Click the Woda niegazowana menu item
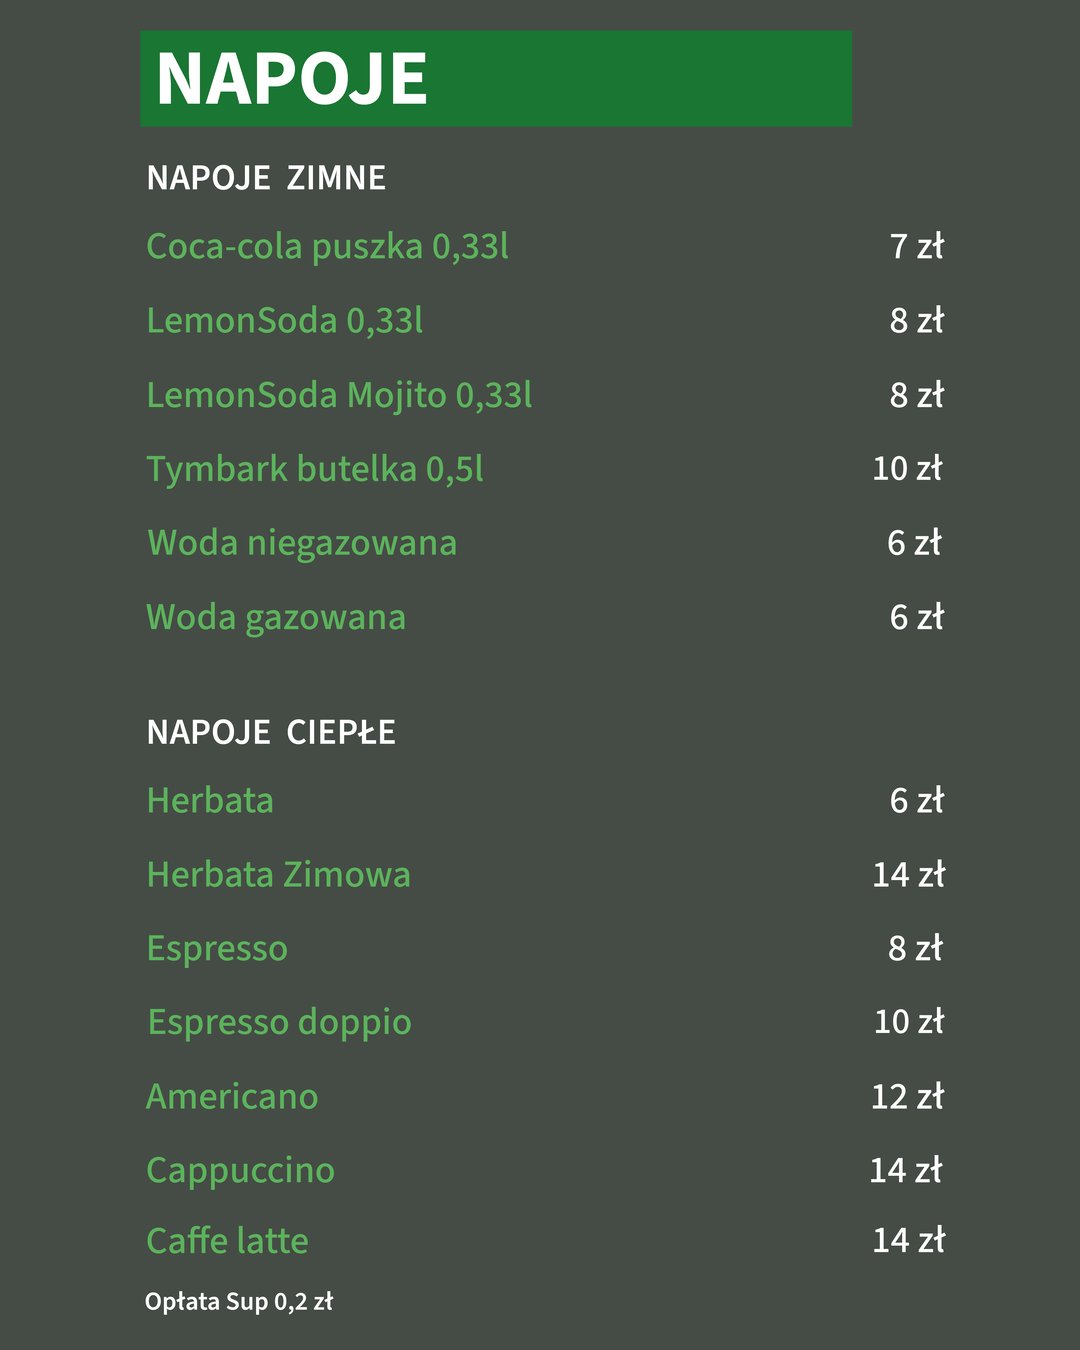 302,543
